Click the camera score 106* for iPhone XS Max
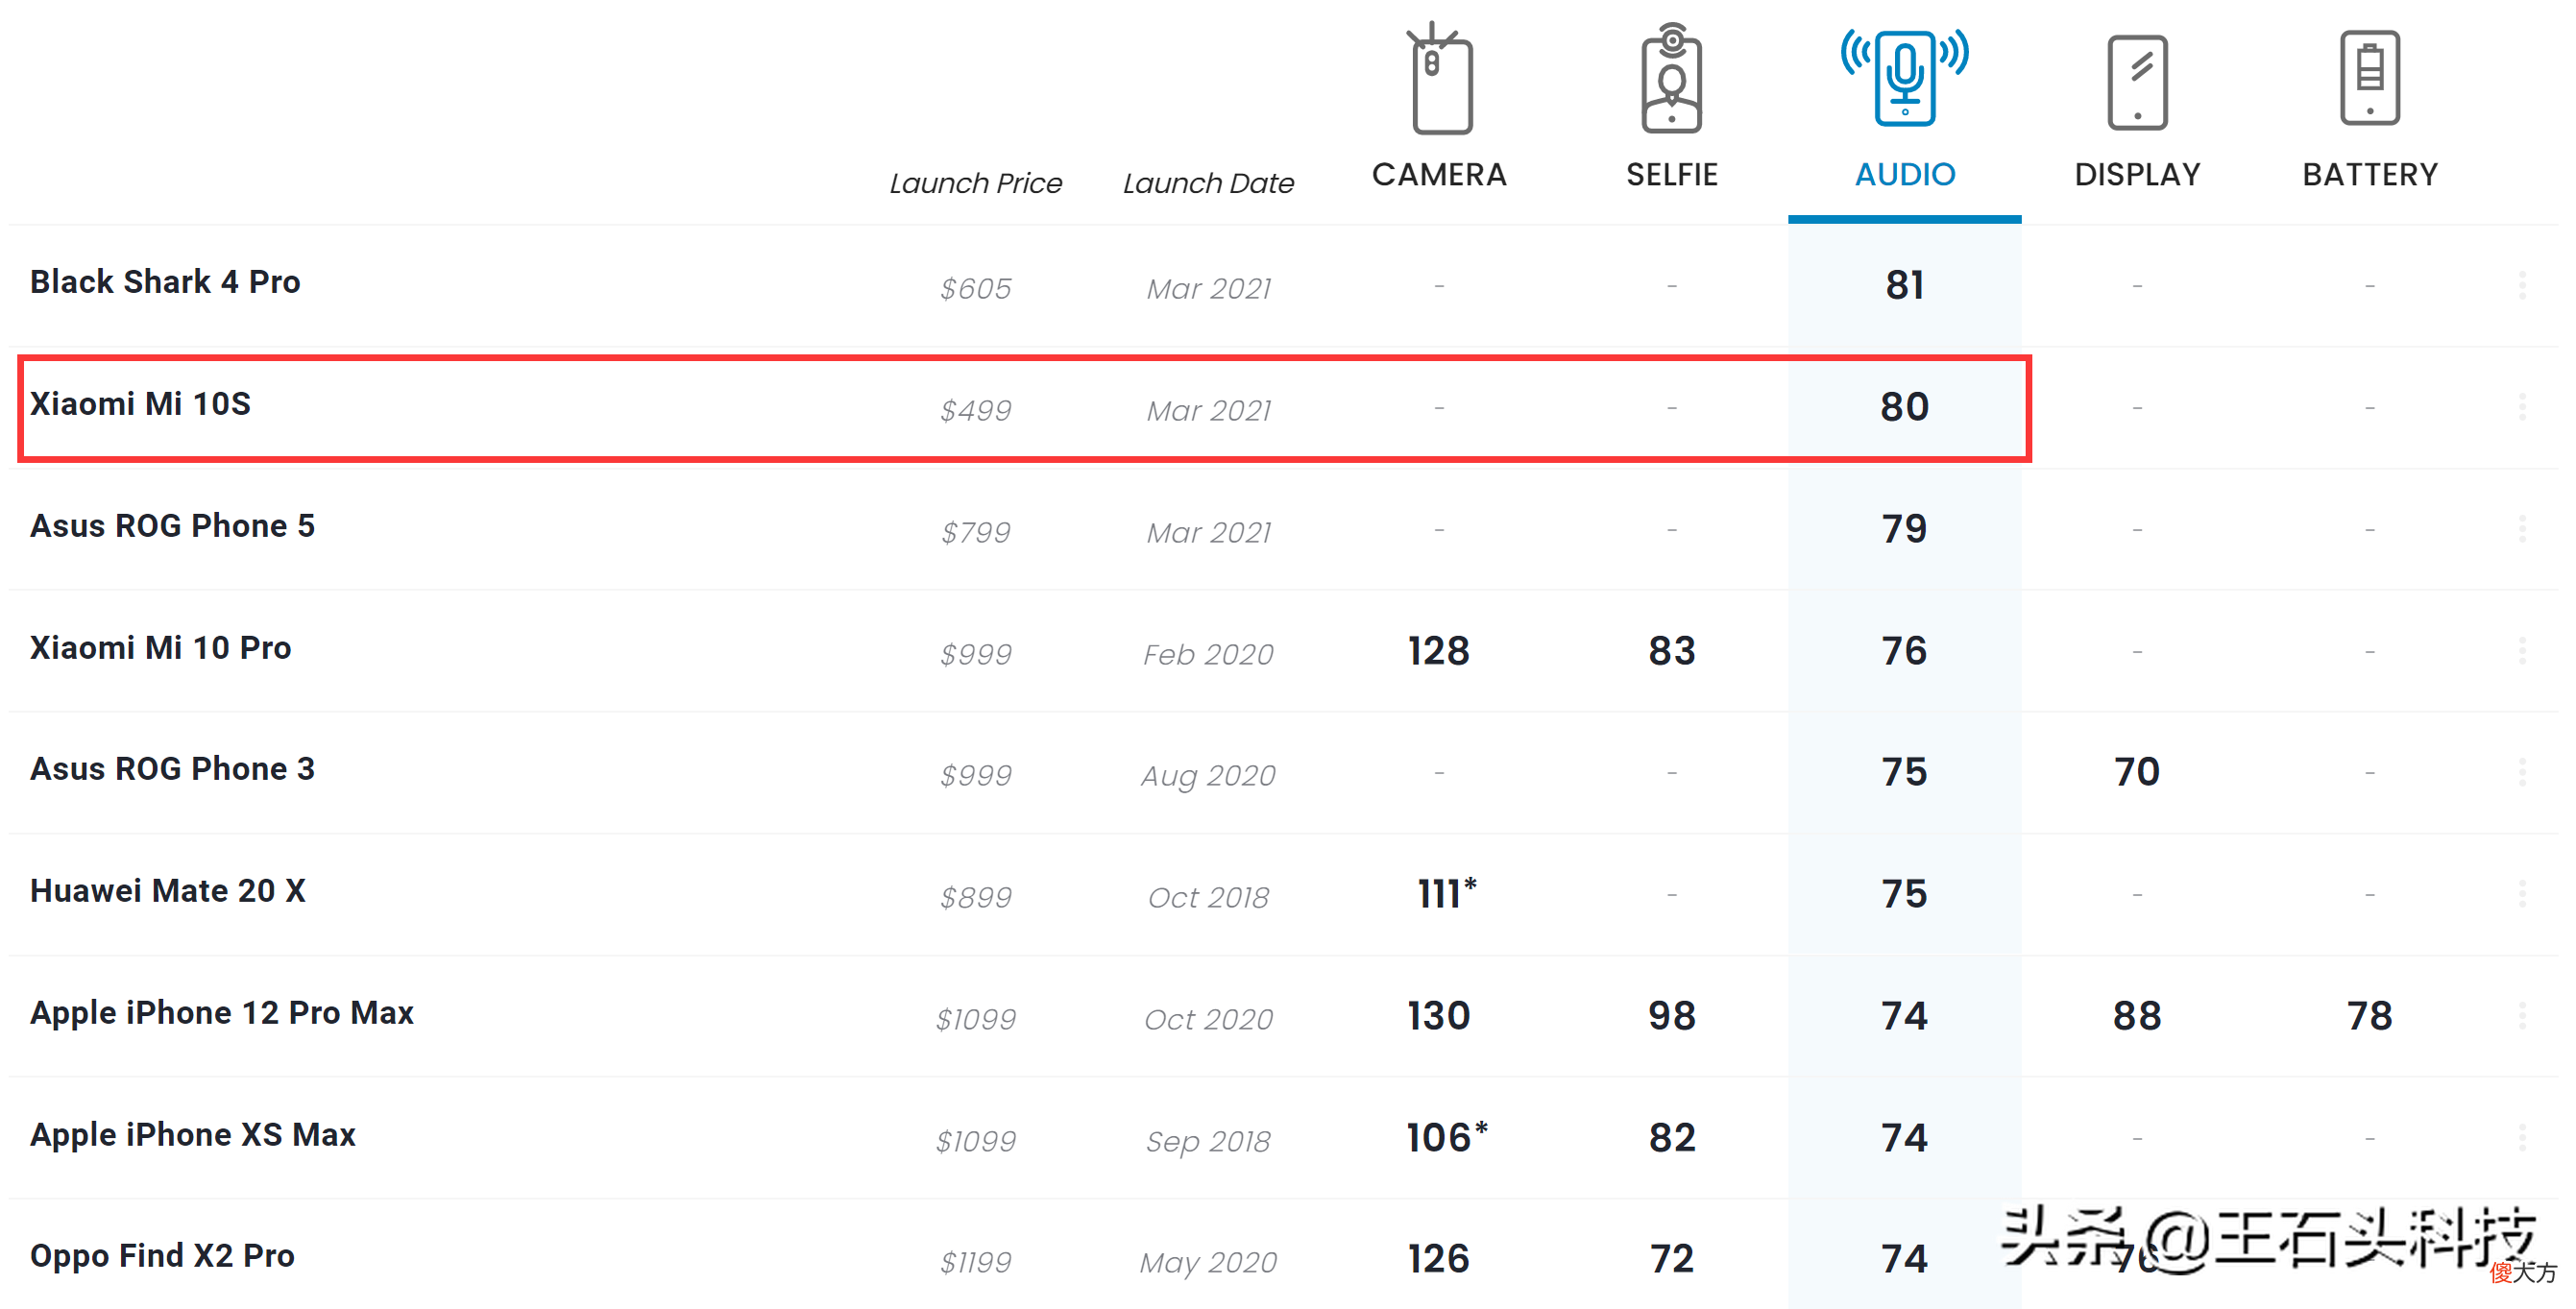Screen dimensions: 2576x1309 [x=1446, y=1137]
